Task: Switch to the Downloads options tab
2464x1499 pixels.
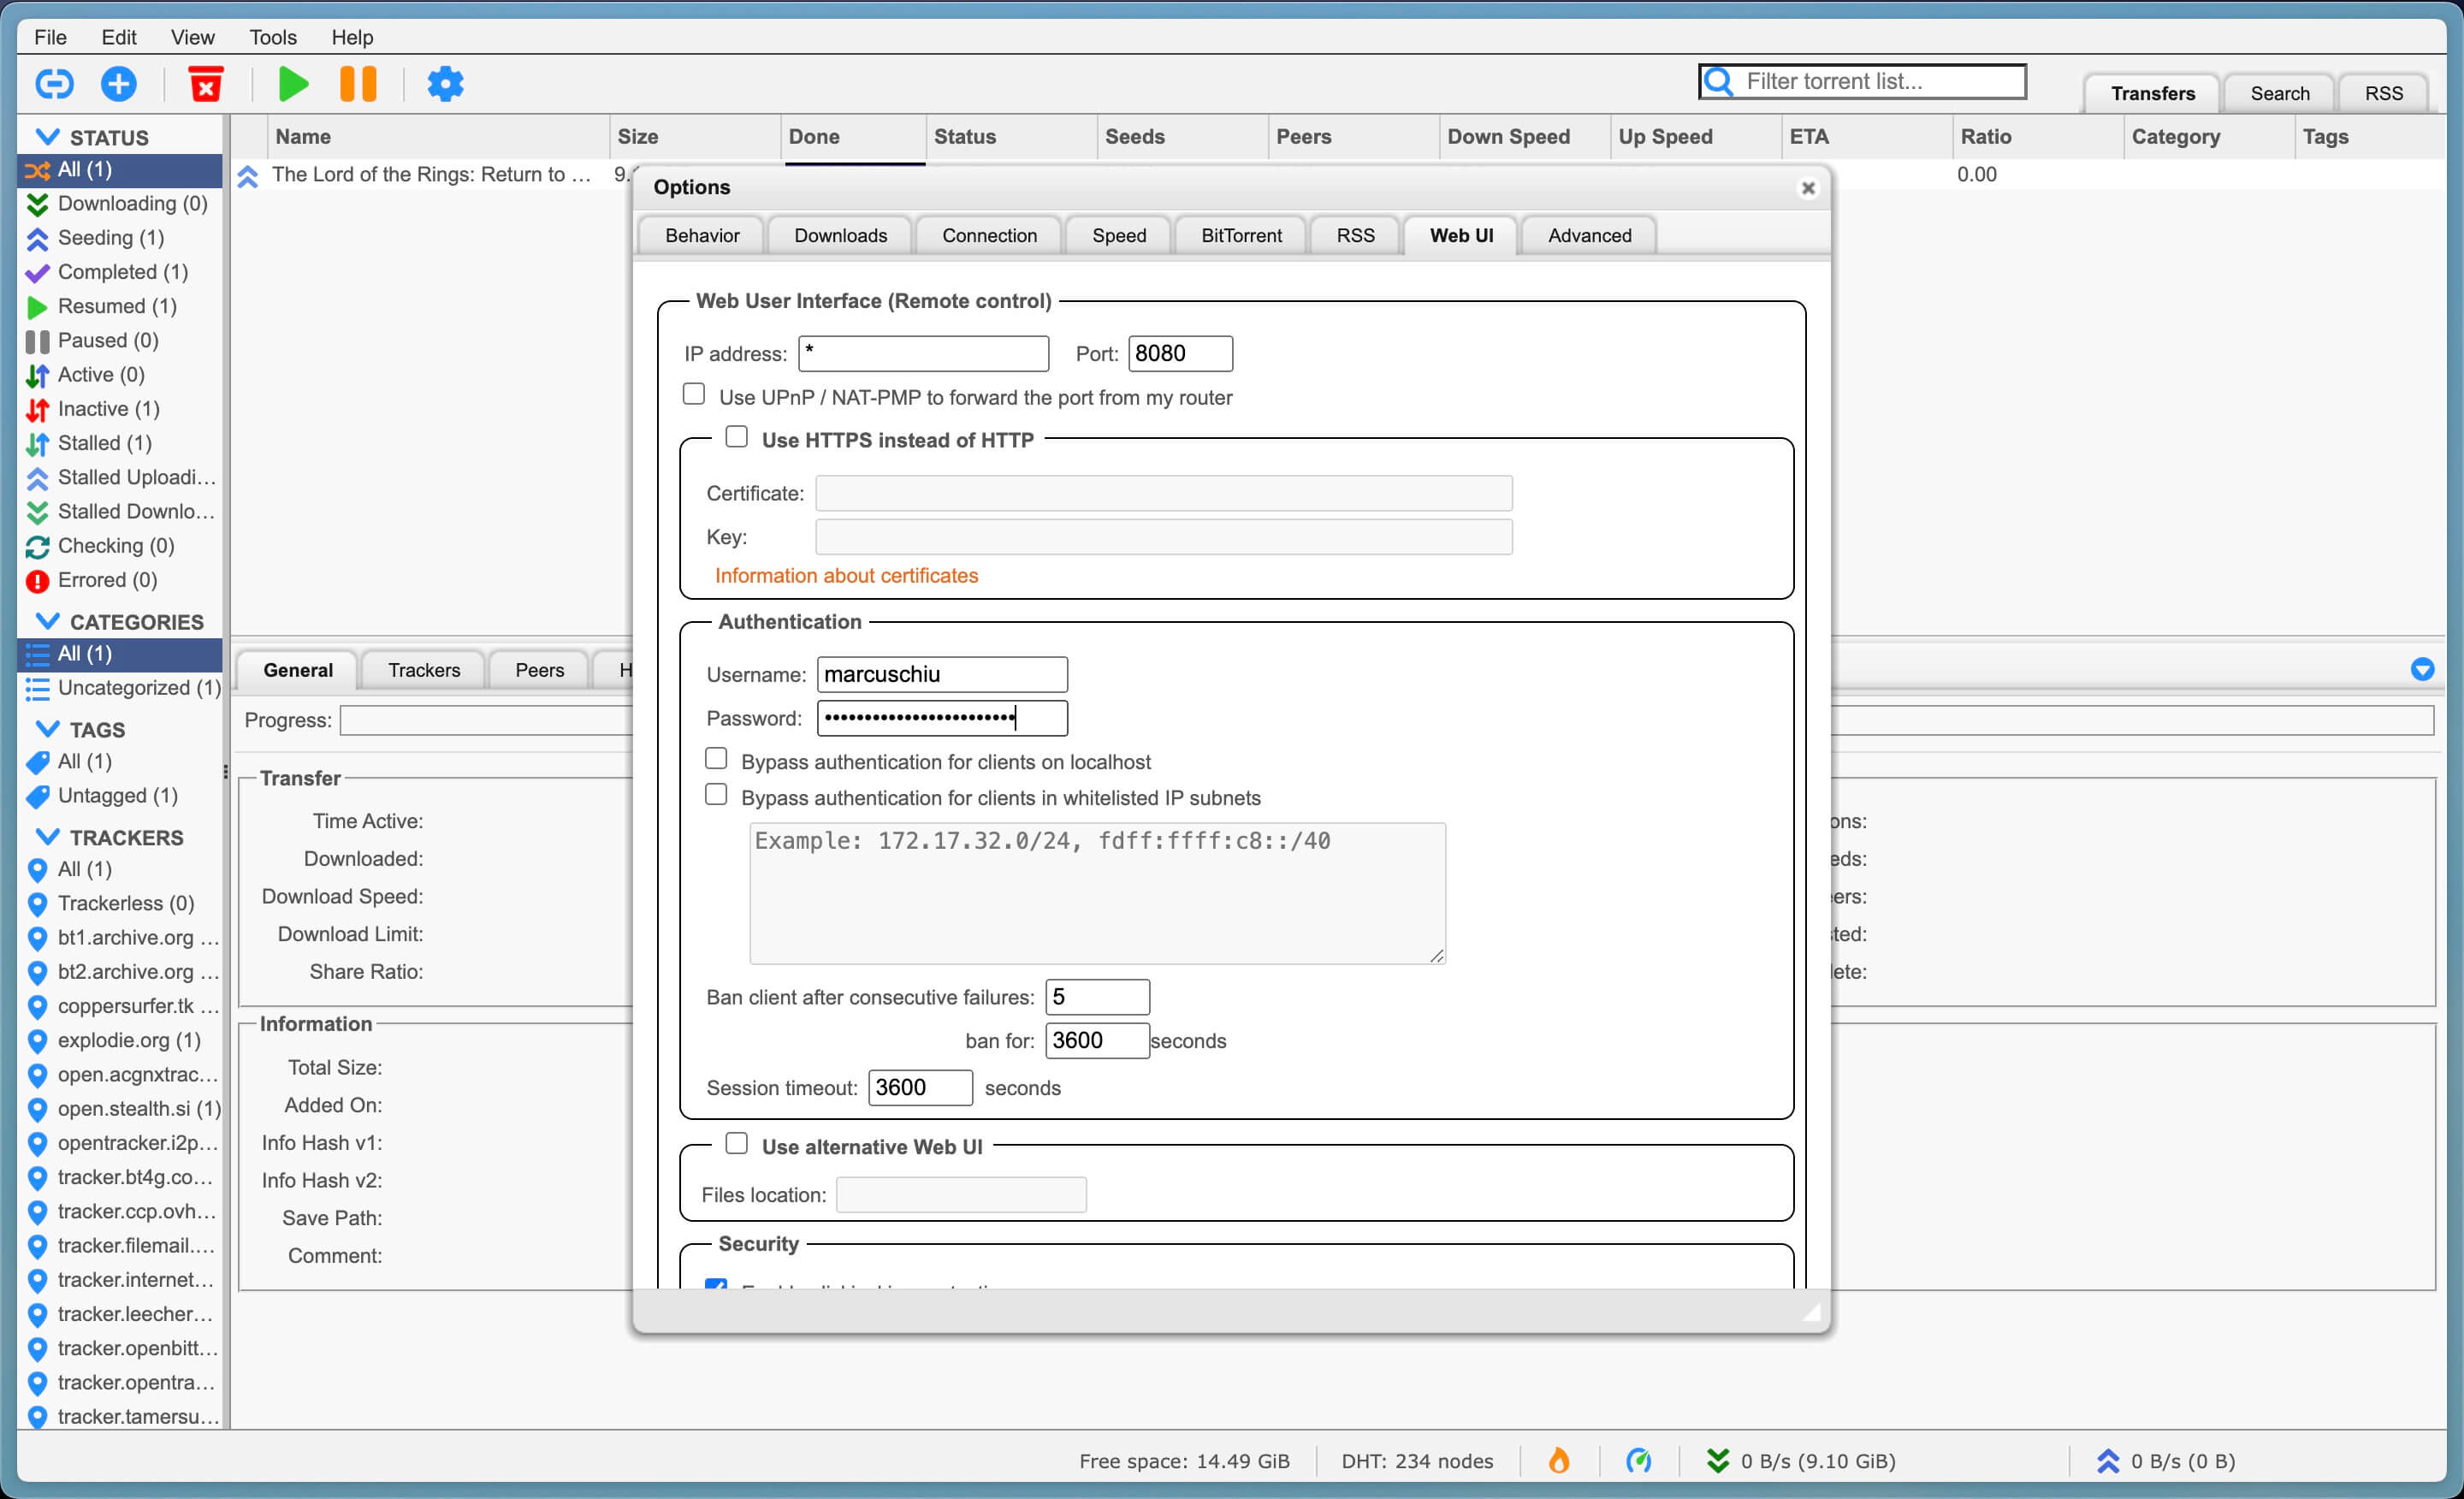Action: (841, 236)
